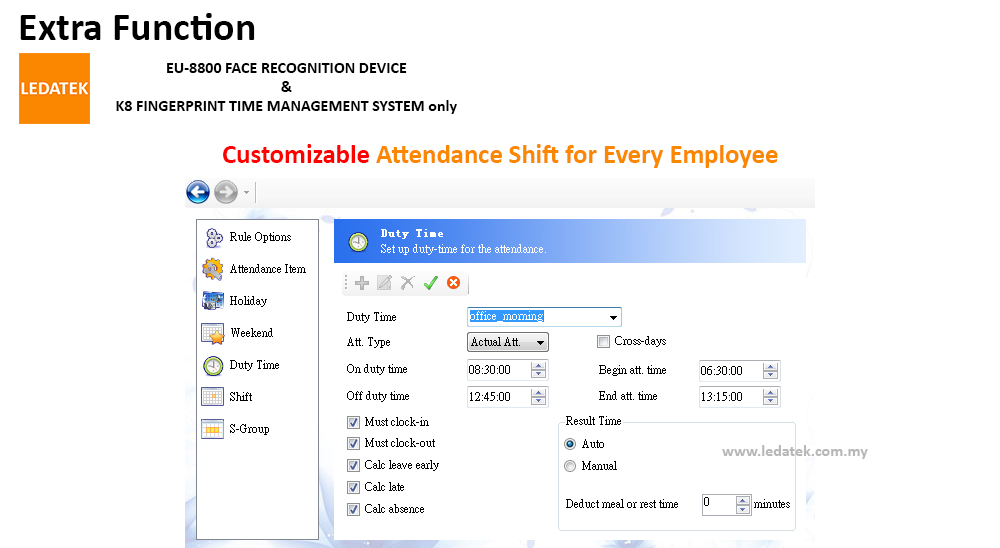The image size is (1000, 548).
Task: Click the Attendance Item icon
Action: click(213, 269)
